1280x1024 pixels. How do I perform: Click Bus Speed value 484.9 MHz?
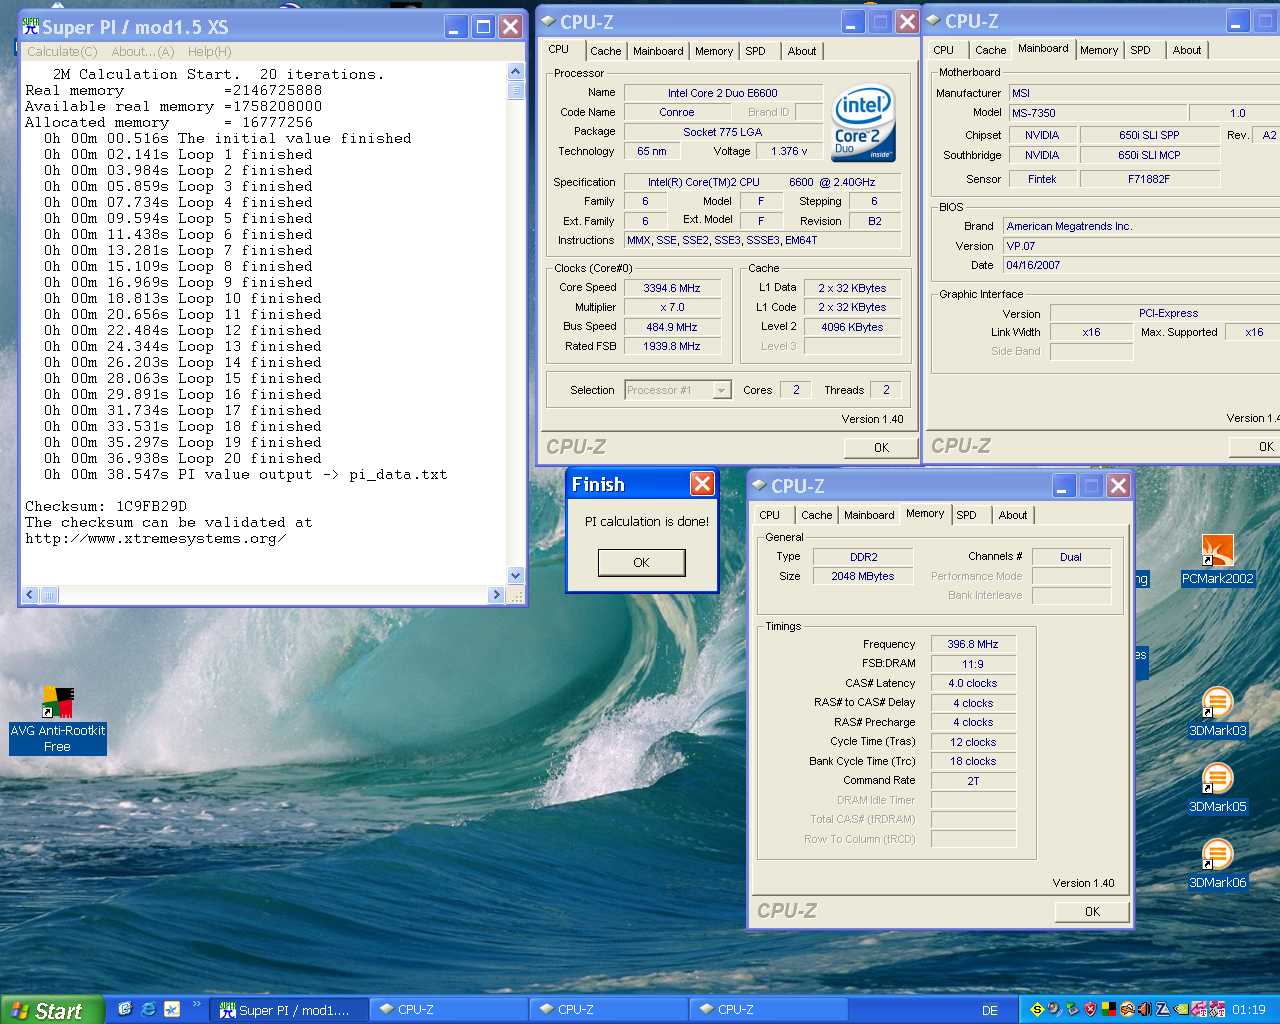[672, 327]
